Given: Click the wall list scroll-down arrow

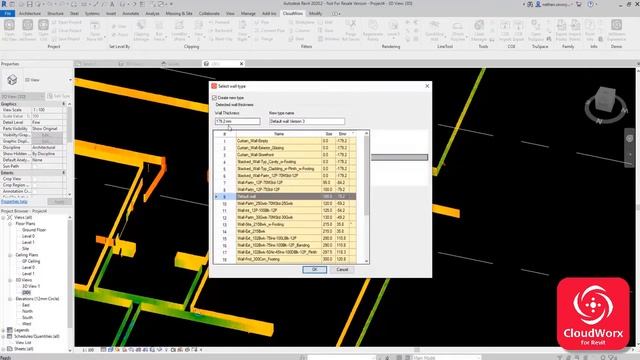Looking at the screenshot, I should pyautogui.click(x=366, y=261).
